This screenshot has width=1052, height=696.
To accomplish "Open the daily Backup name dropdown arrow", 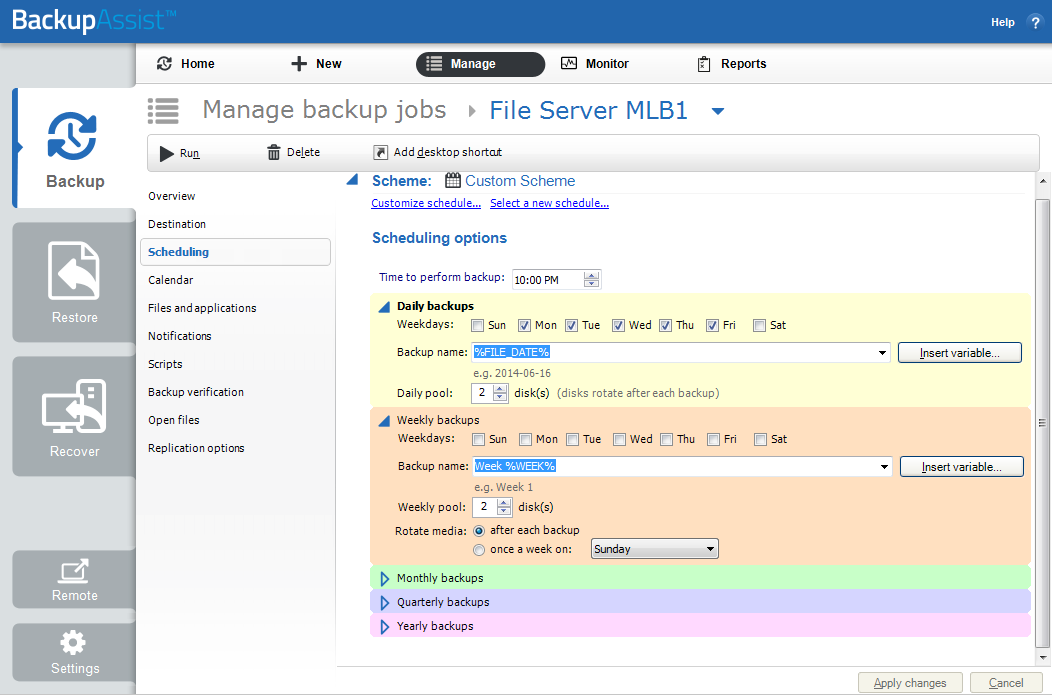I will (882, 352).
